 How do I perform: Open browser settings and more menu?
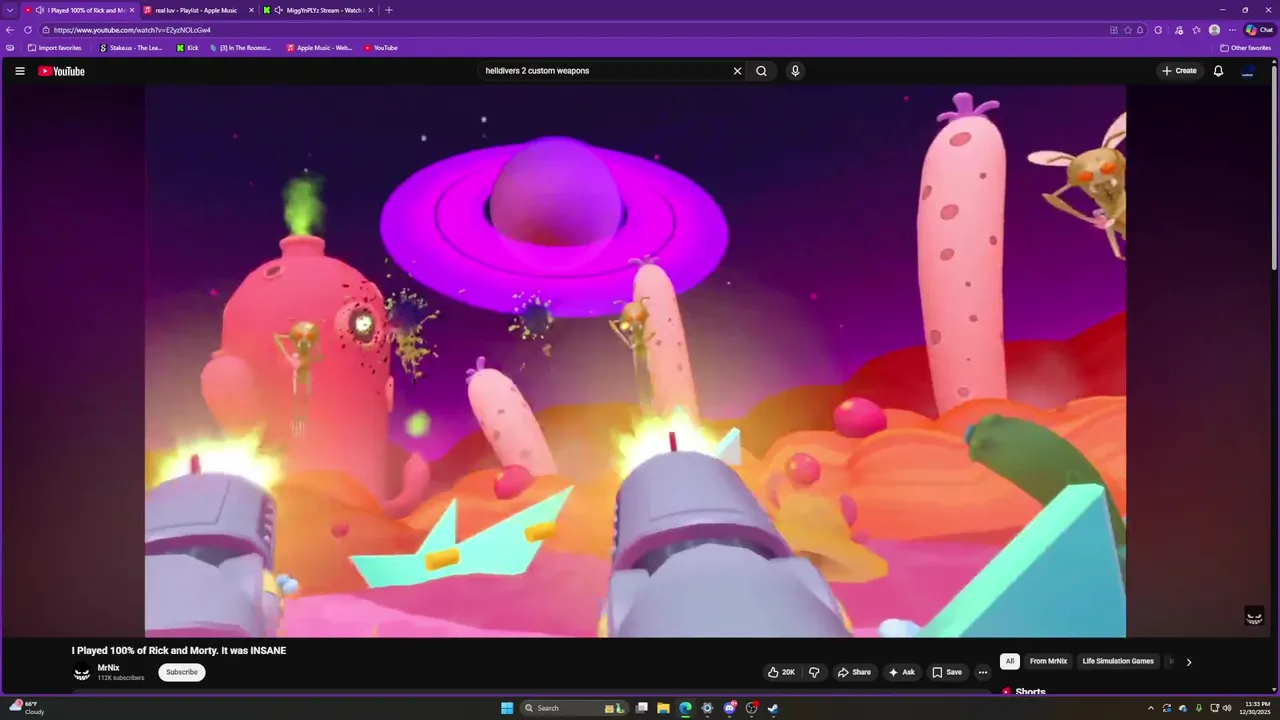pos(1232,30)
